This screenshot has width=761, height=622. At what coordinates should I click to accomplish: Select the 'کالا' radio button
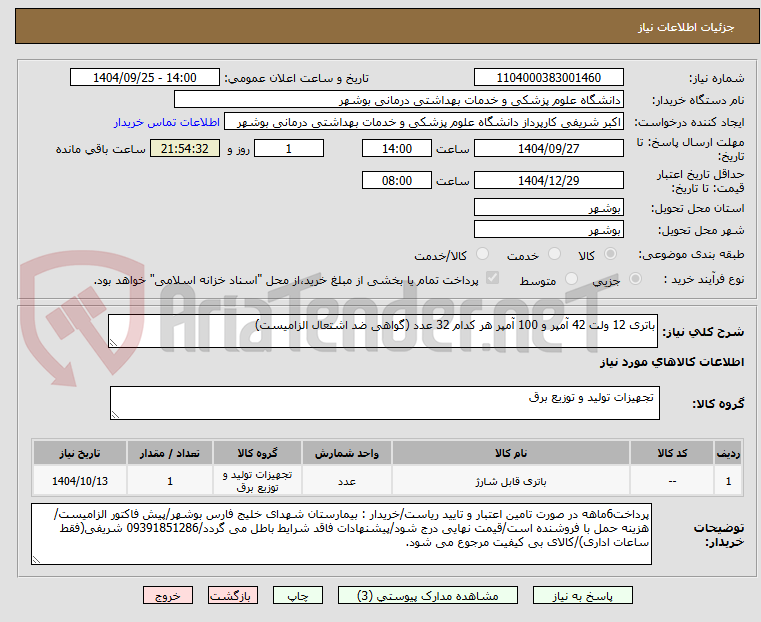611,254
